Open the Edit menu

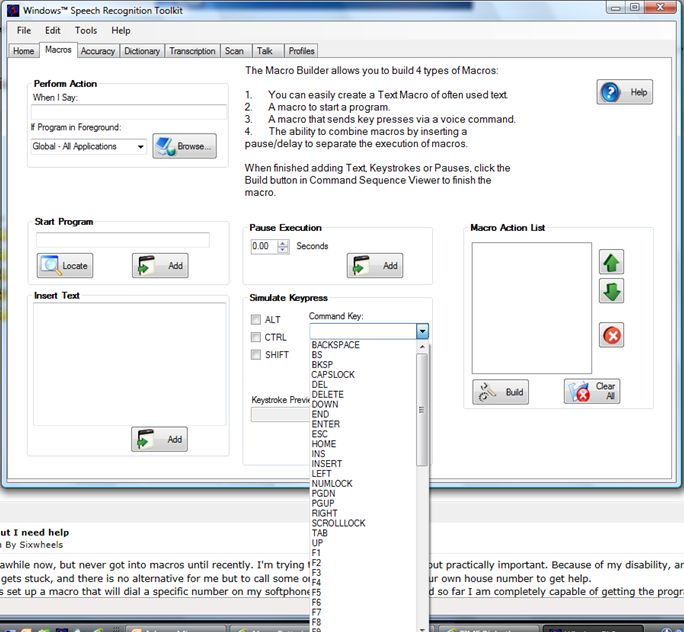[x=53, y=31]
